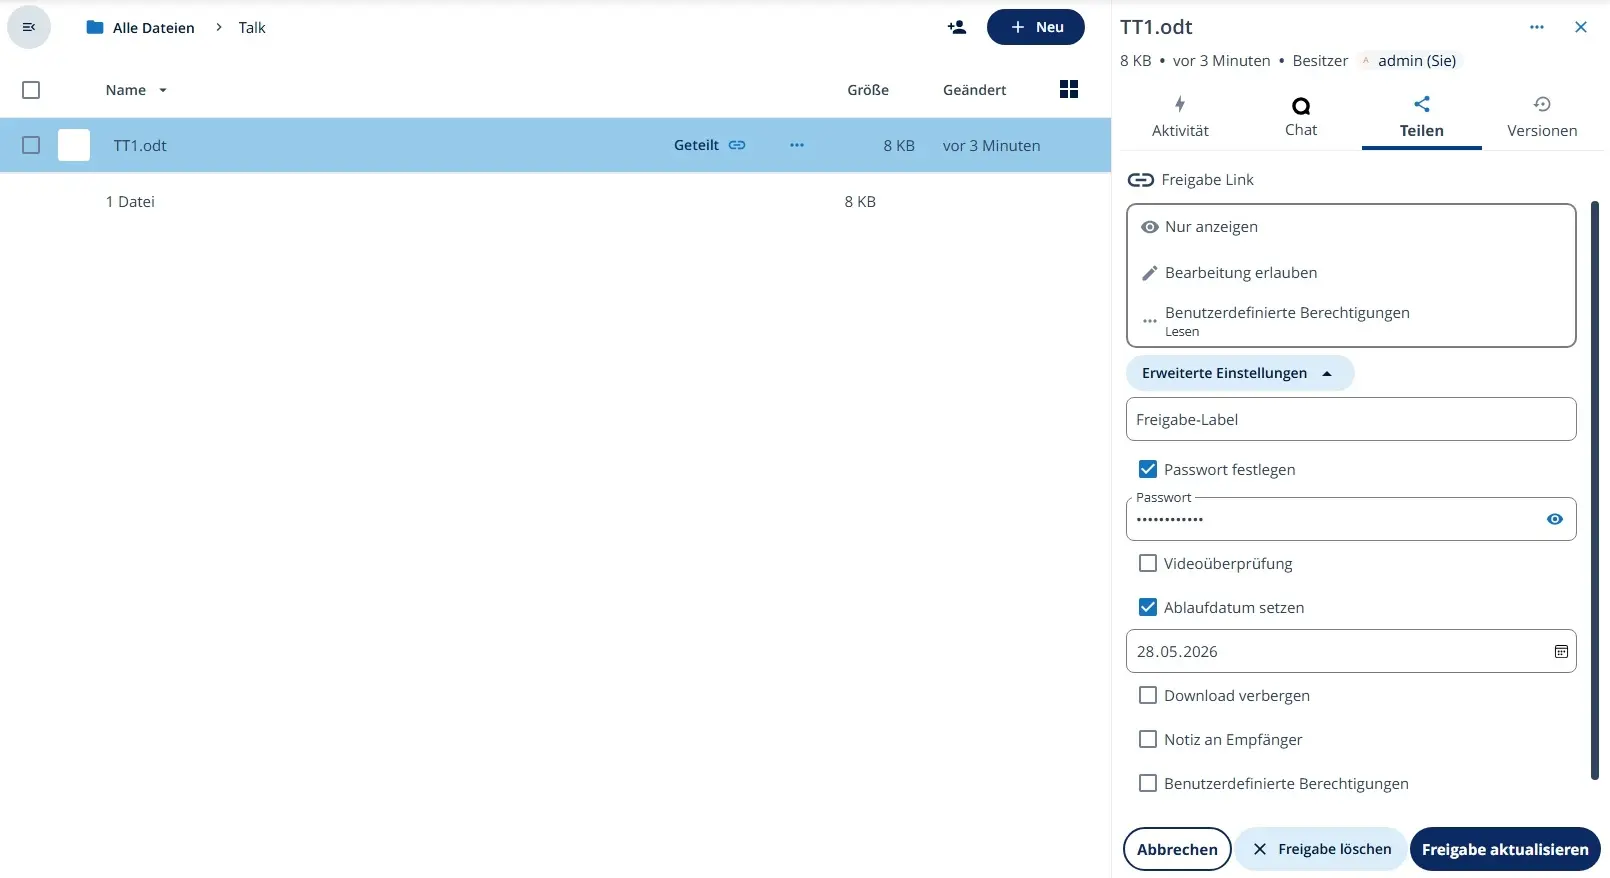Screen dimensions: 1610x878
Task: Click the shared link icon beside Geteilt
Action: [x=737, y=145]
